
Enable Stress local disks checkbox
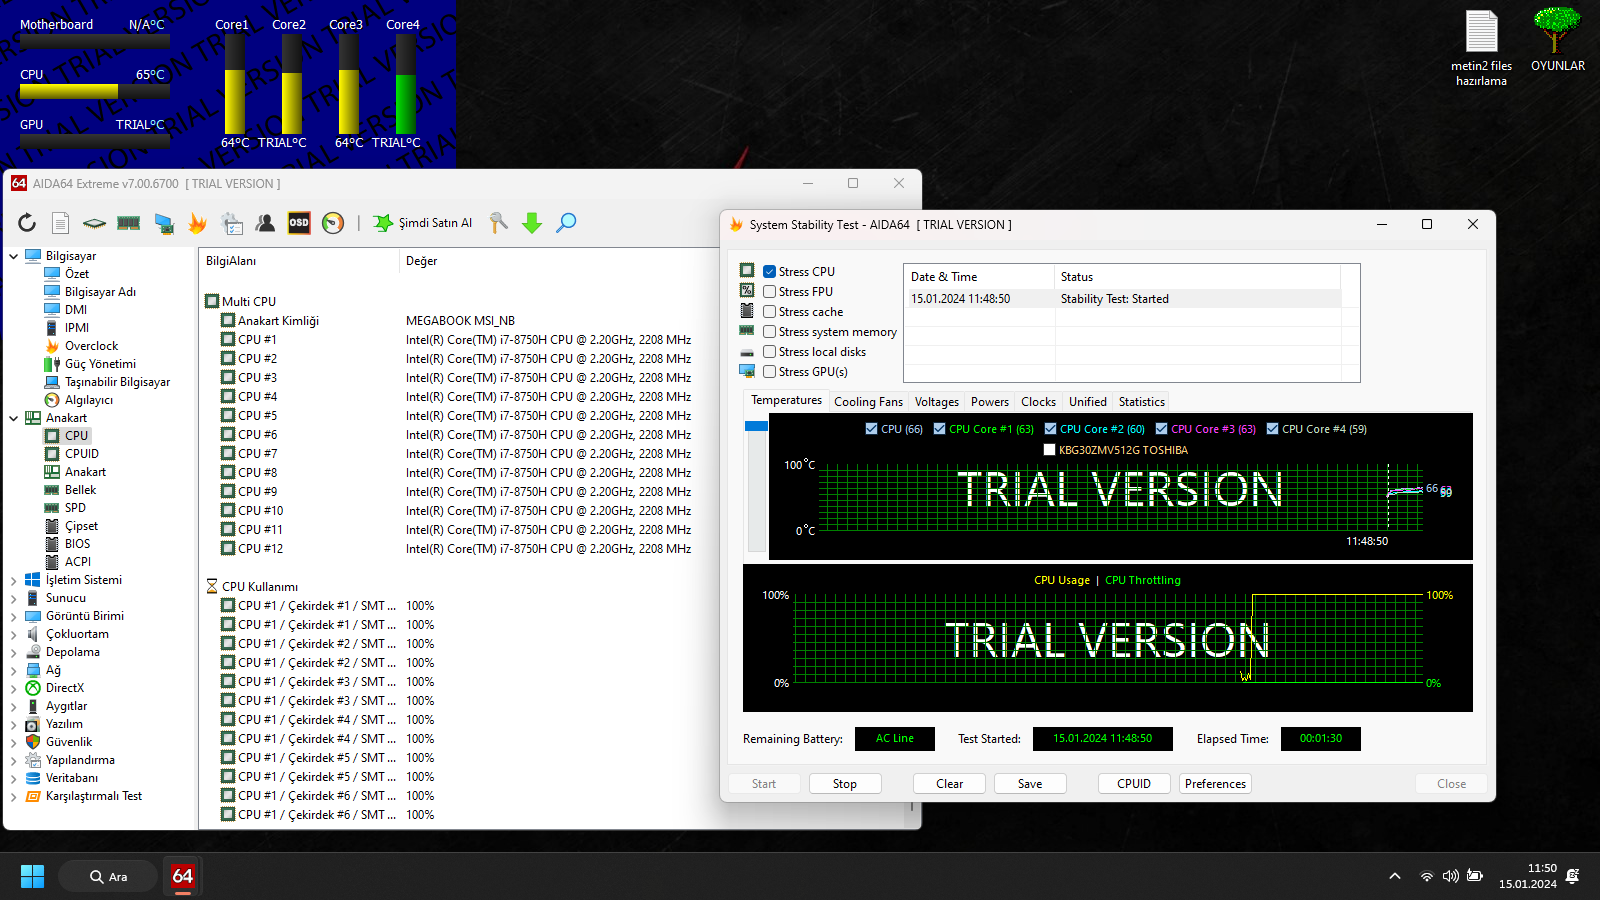point(770,351)
